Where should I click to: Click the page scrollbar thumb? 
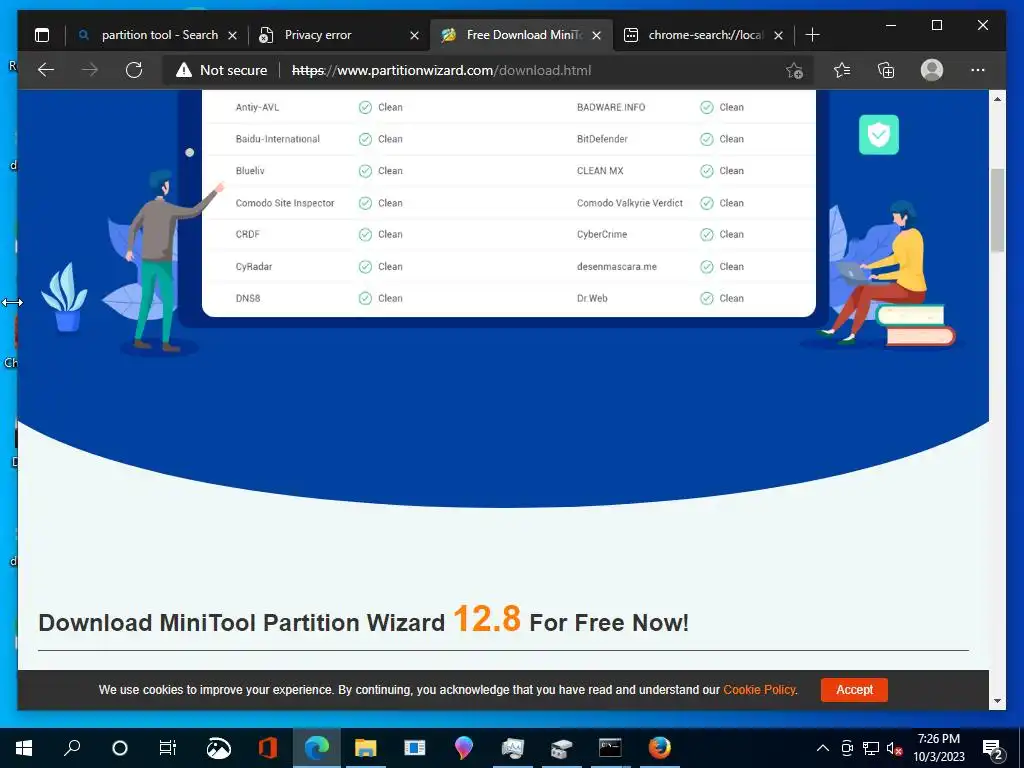tap(997, 210)
